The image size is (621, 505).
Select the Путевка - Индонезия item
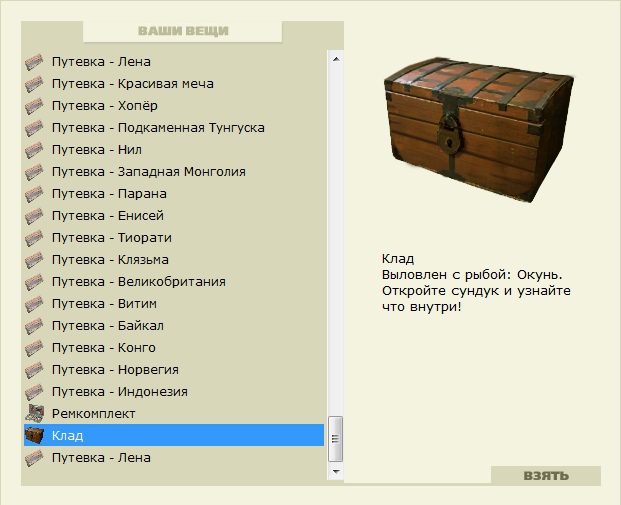174,392
